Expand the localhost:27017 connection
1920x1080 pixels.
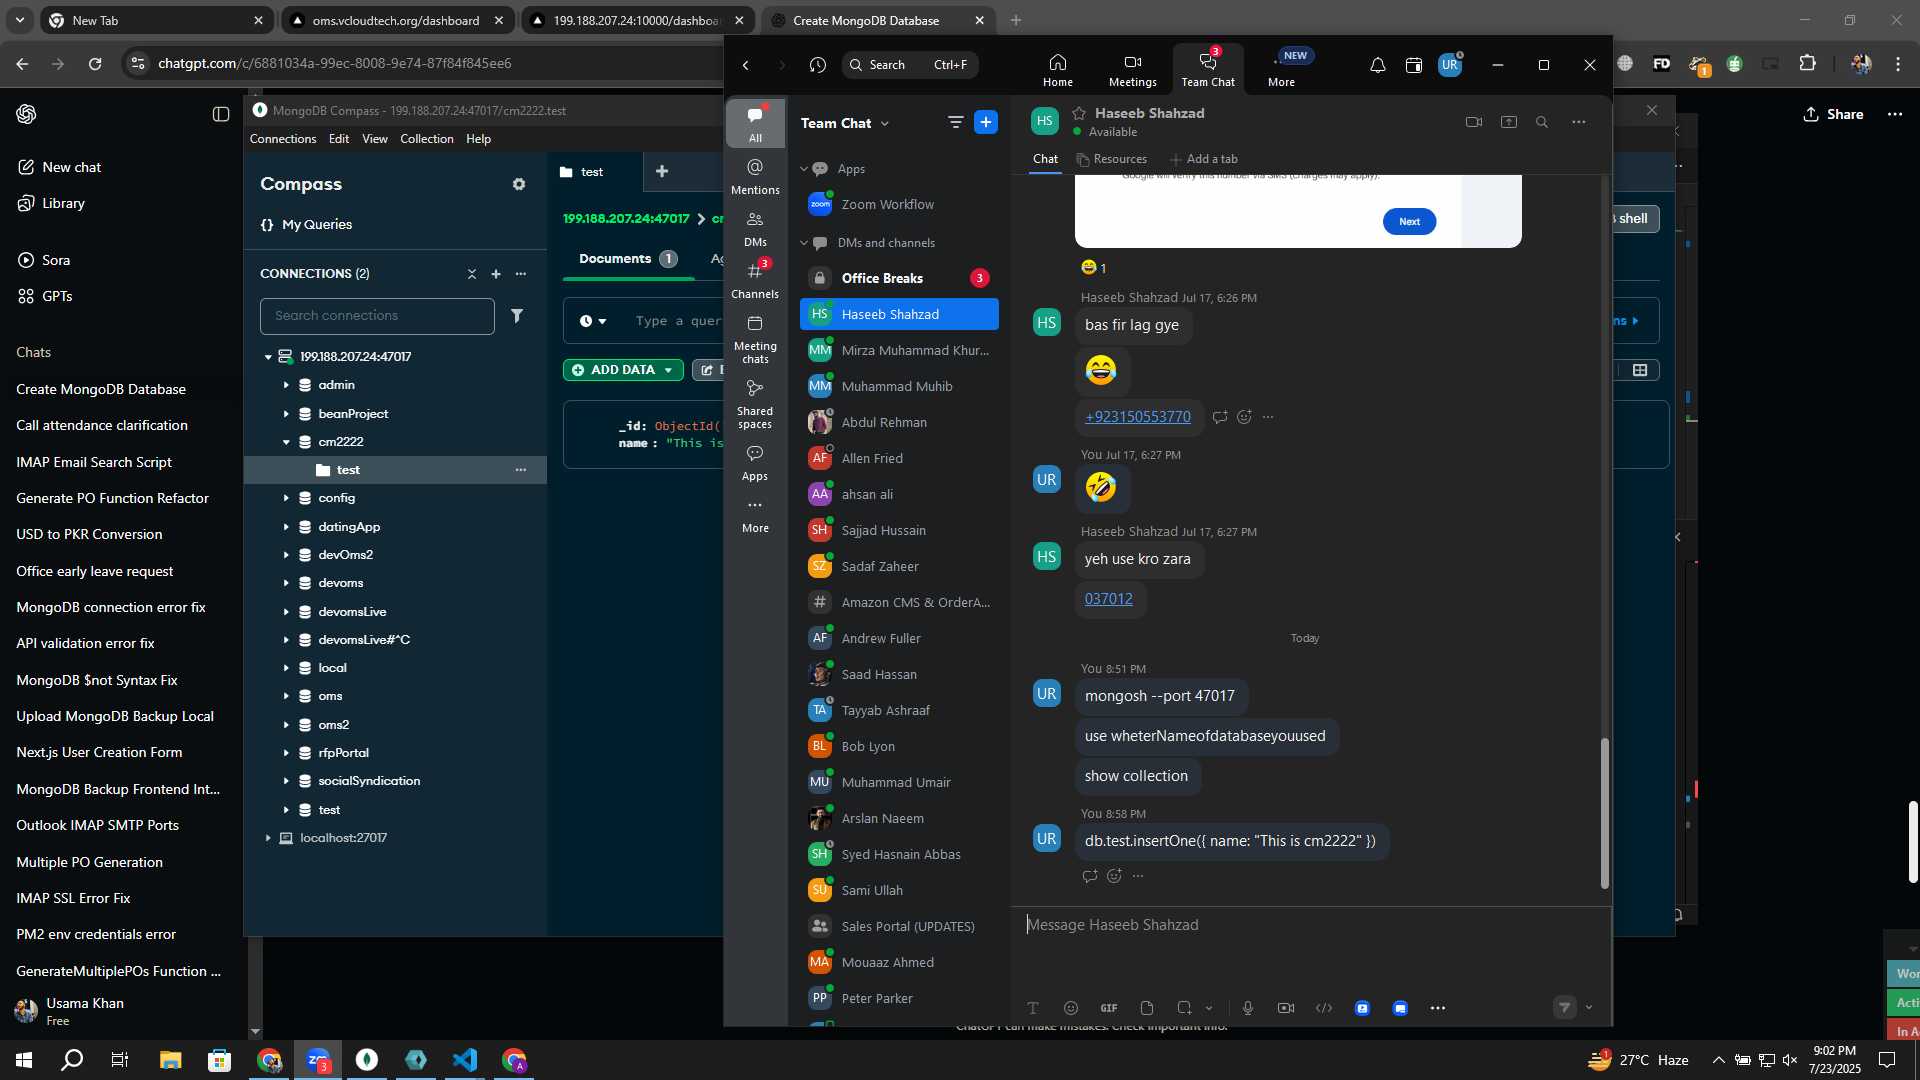[x=268, y=838]
